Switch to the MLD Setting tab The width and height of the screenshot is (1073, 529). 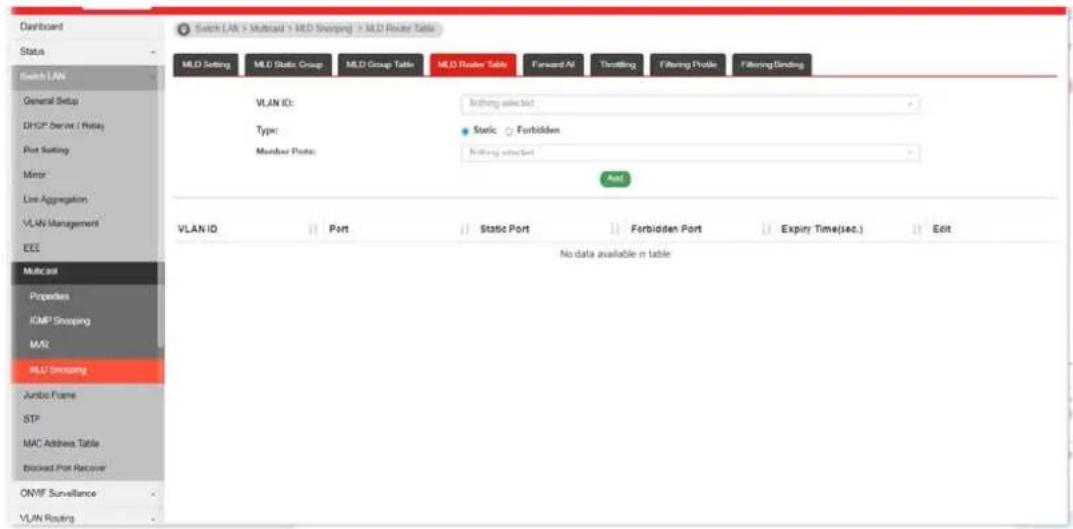[x=206, y=64]
